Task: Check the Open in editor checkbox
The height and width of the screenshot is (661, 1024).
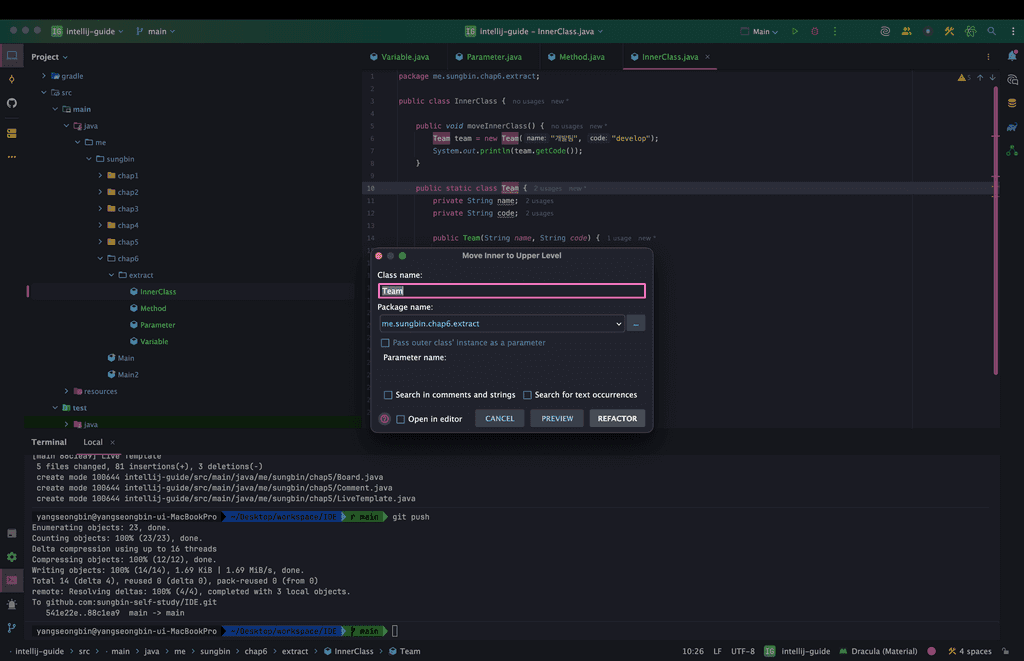Action: point(401,419)
